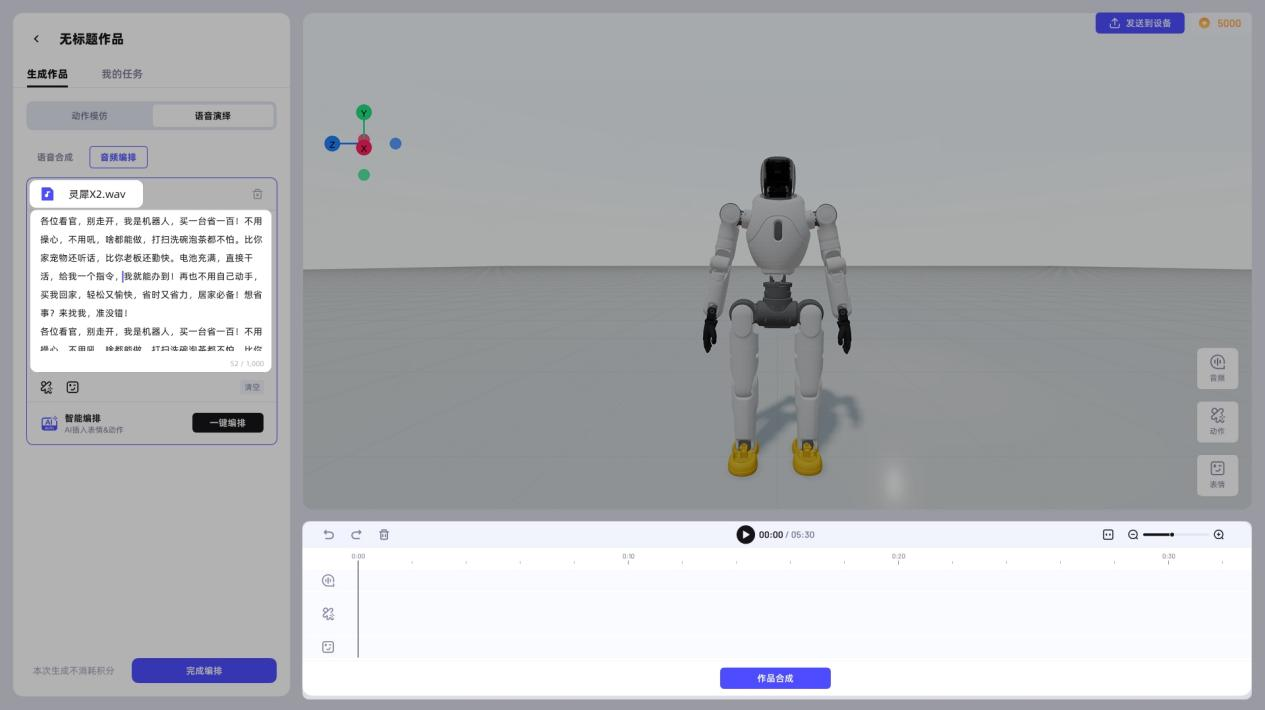Click the 发送到设备 button

pos(1139,23)
